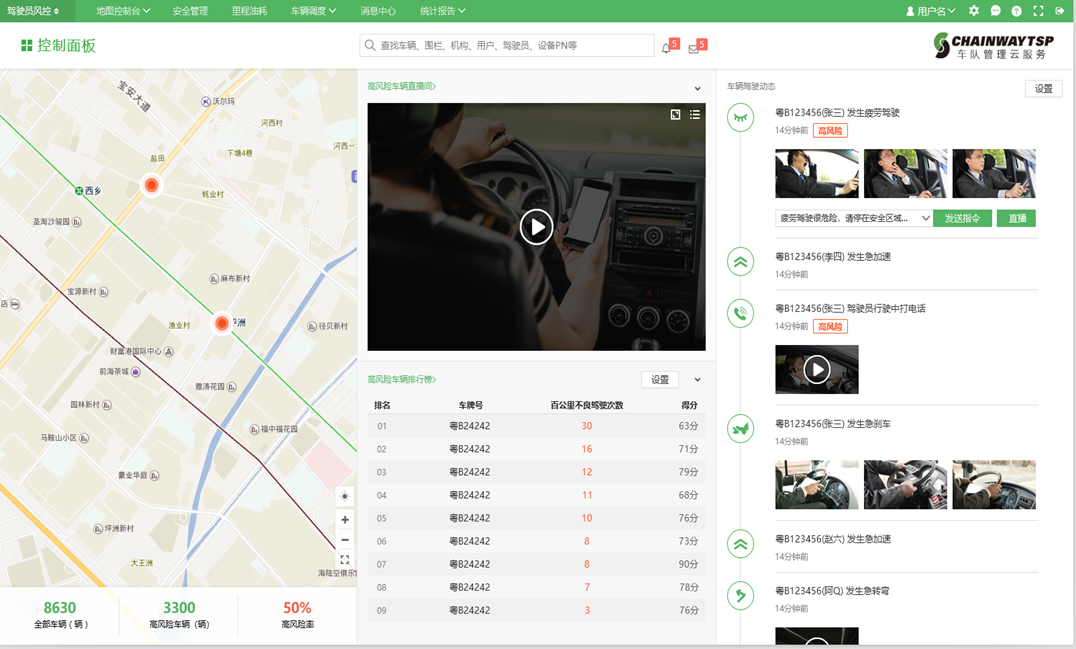The image size is (1076, 649).
Task: Select ranking row 01 with score 63分
Action: point(537,426)
